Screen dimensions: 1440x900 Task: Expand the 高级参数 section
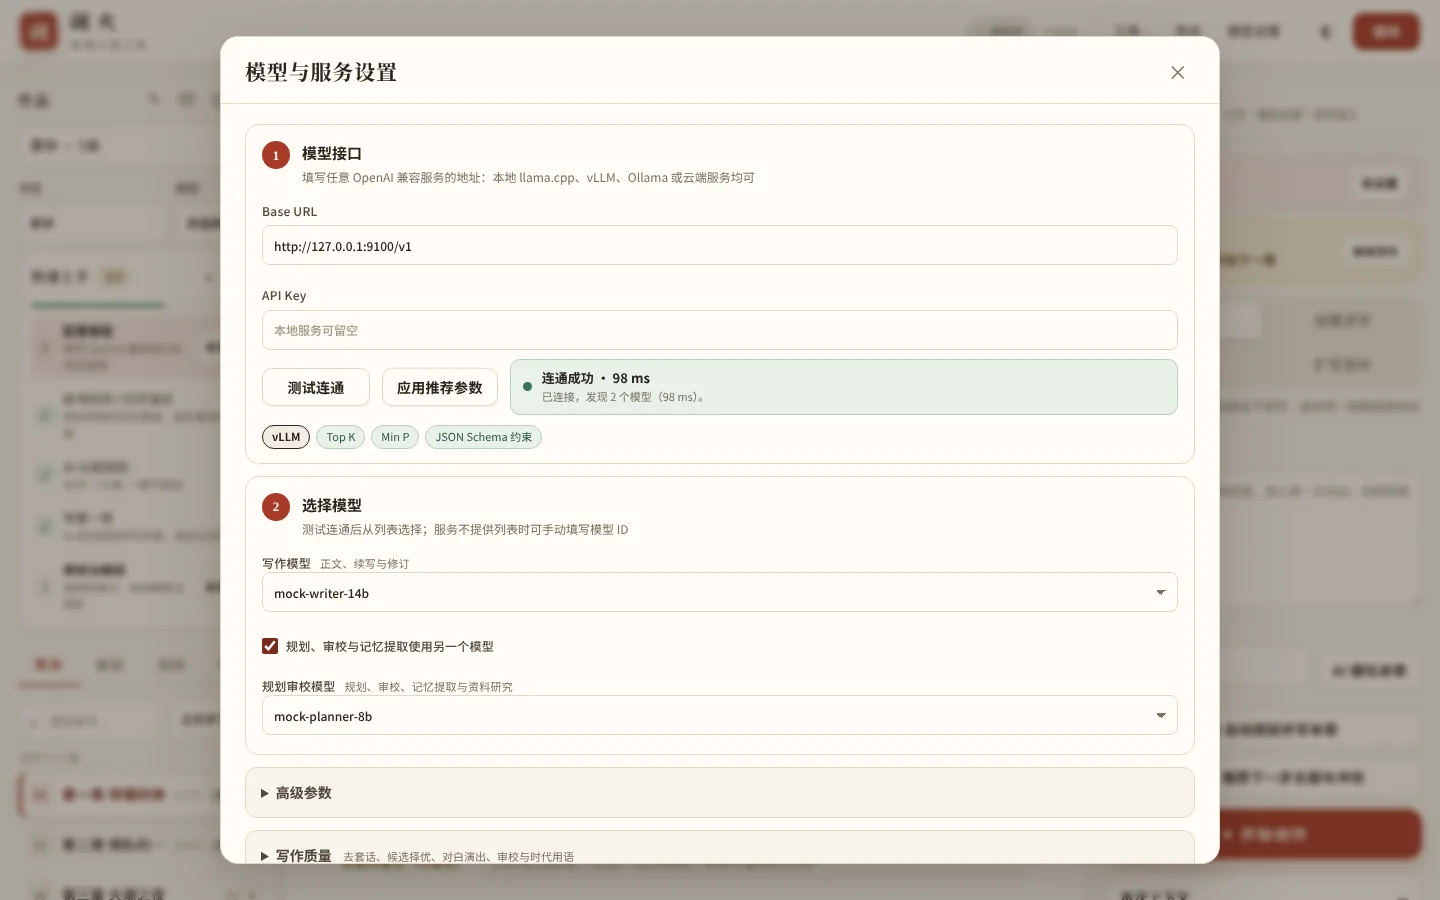(x=719, y=792)
